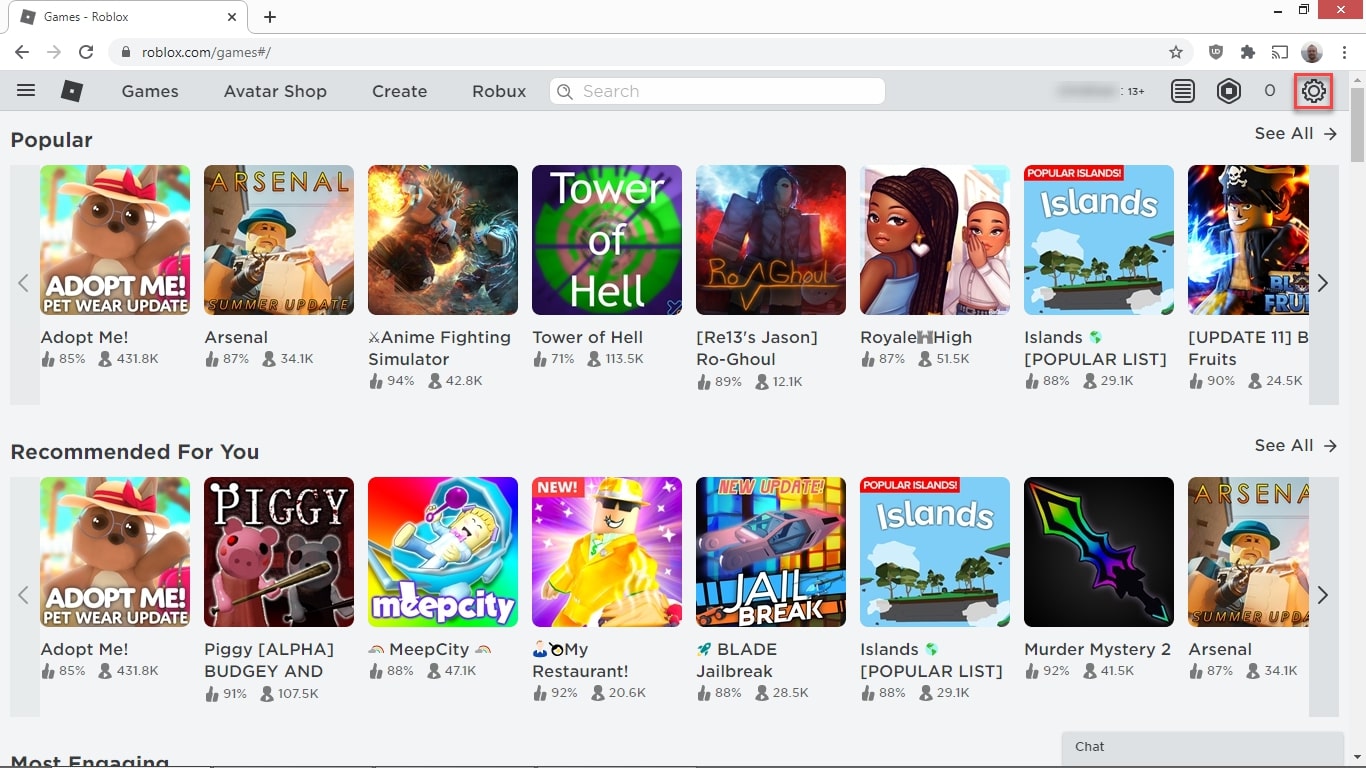Open the MeepCity game thumbnail
The width and height of the screenshot is (1366, 768).
tap(443, 552)
